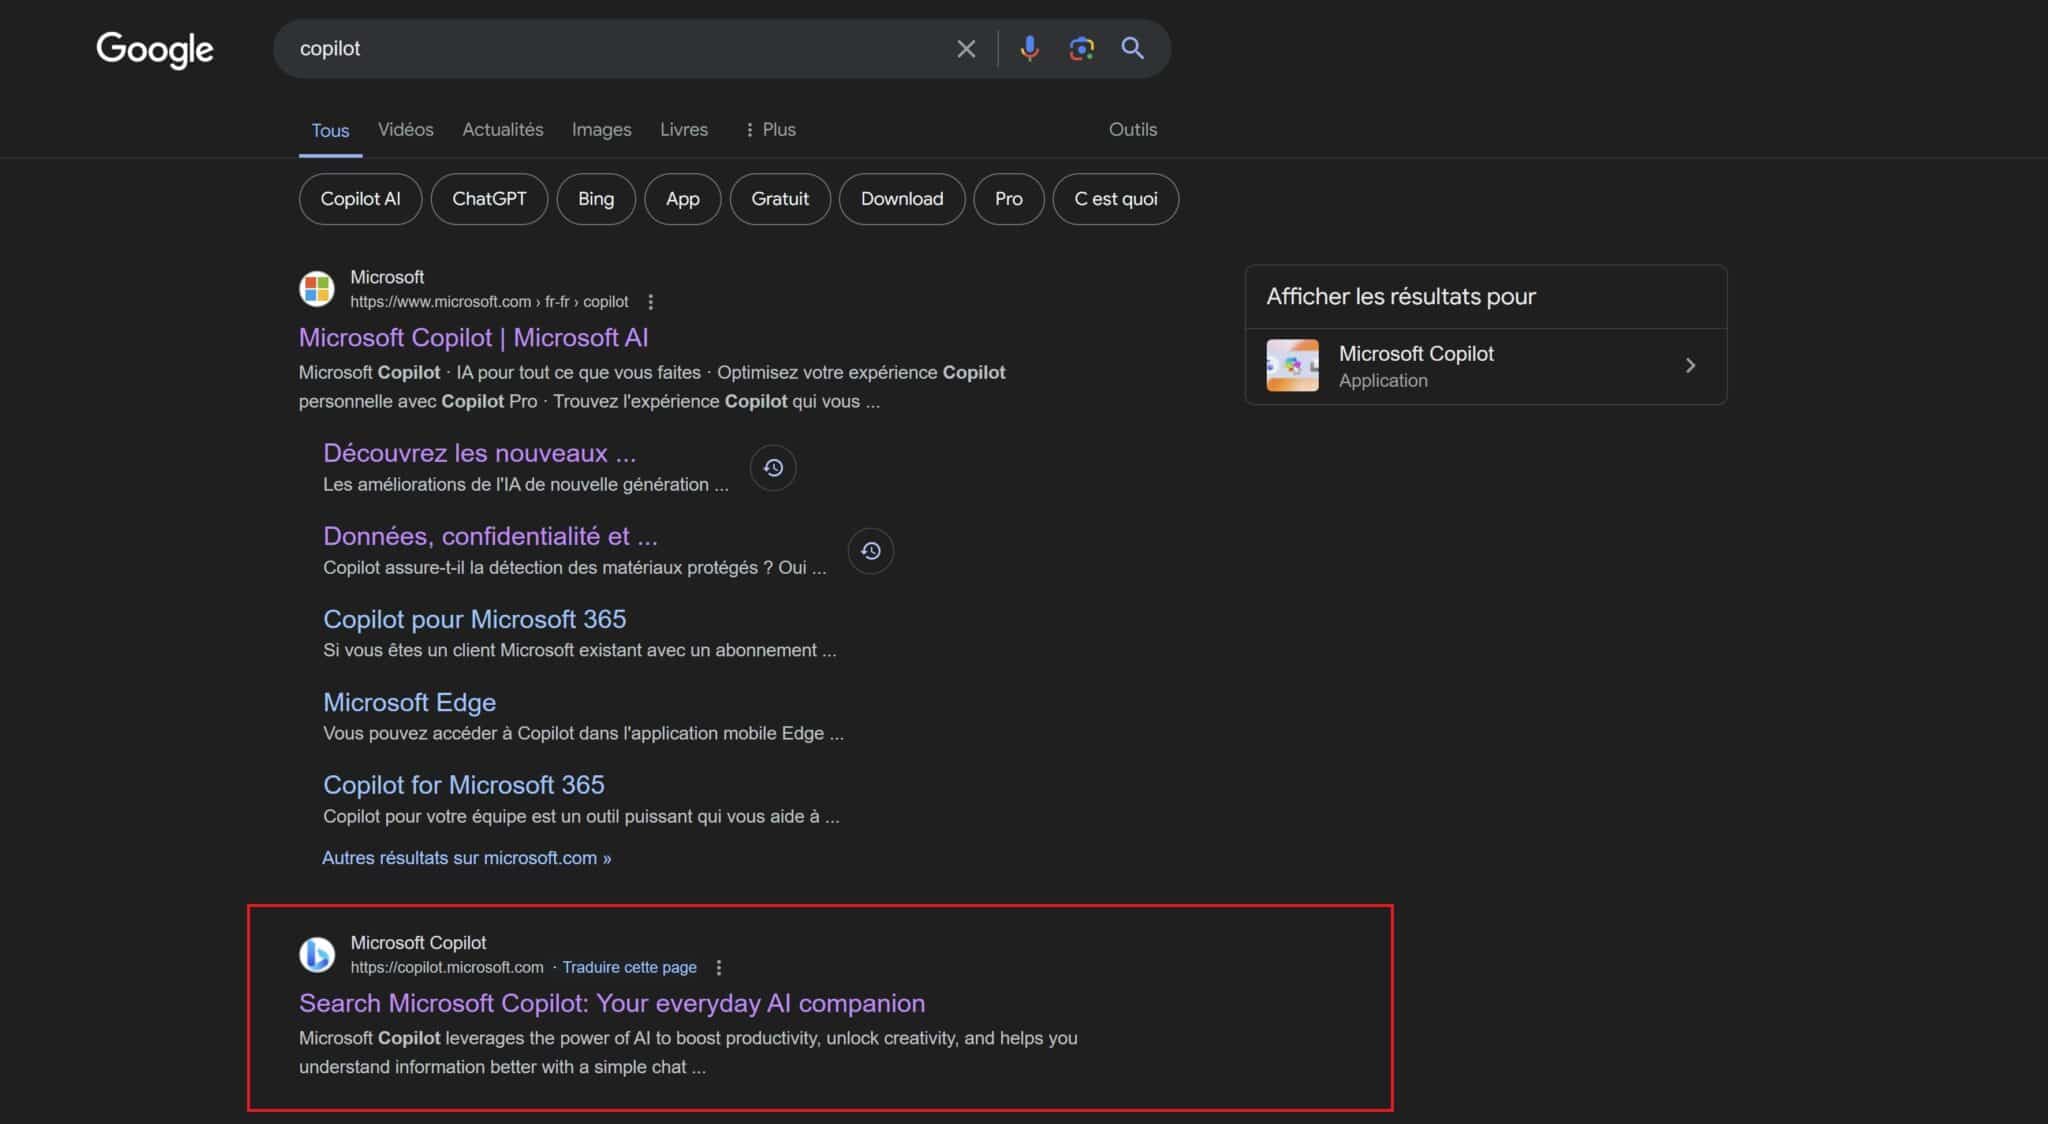
Task: Open Copilot for Microsoft 365 link
Action: (463, 785)
